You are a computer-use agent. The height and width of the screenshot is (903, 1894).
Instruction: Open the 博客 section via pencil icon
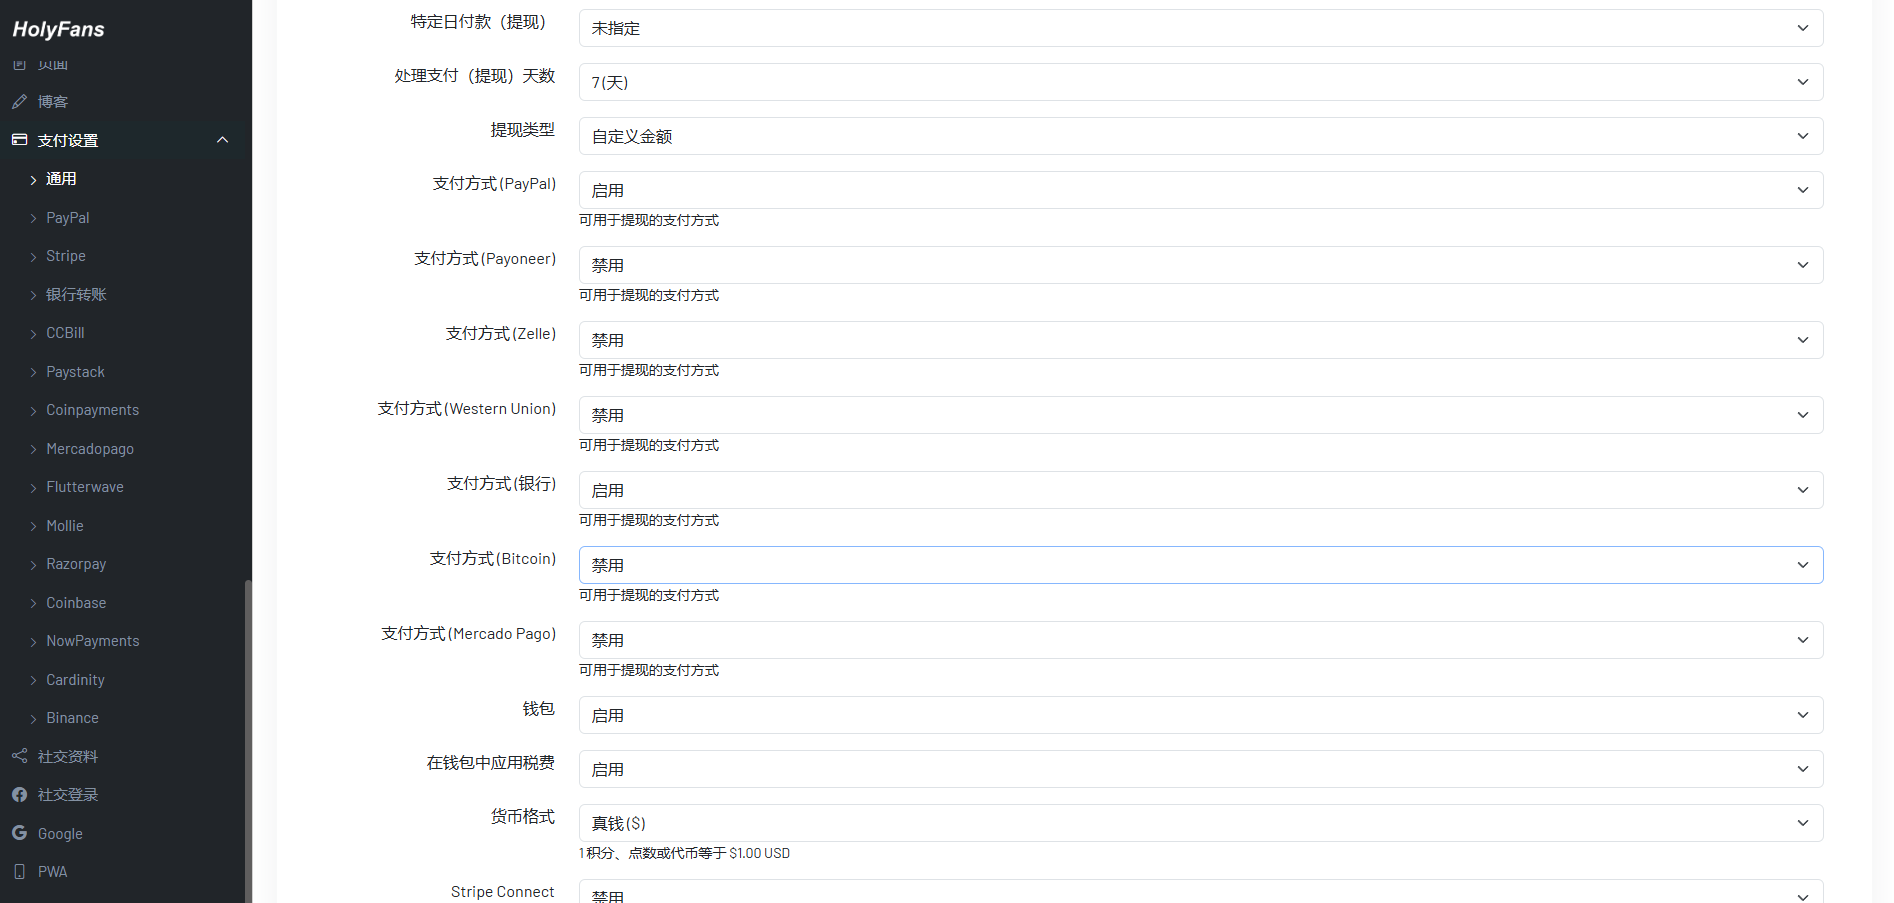(19, 101)
